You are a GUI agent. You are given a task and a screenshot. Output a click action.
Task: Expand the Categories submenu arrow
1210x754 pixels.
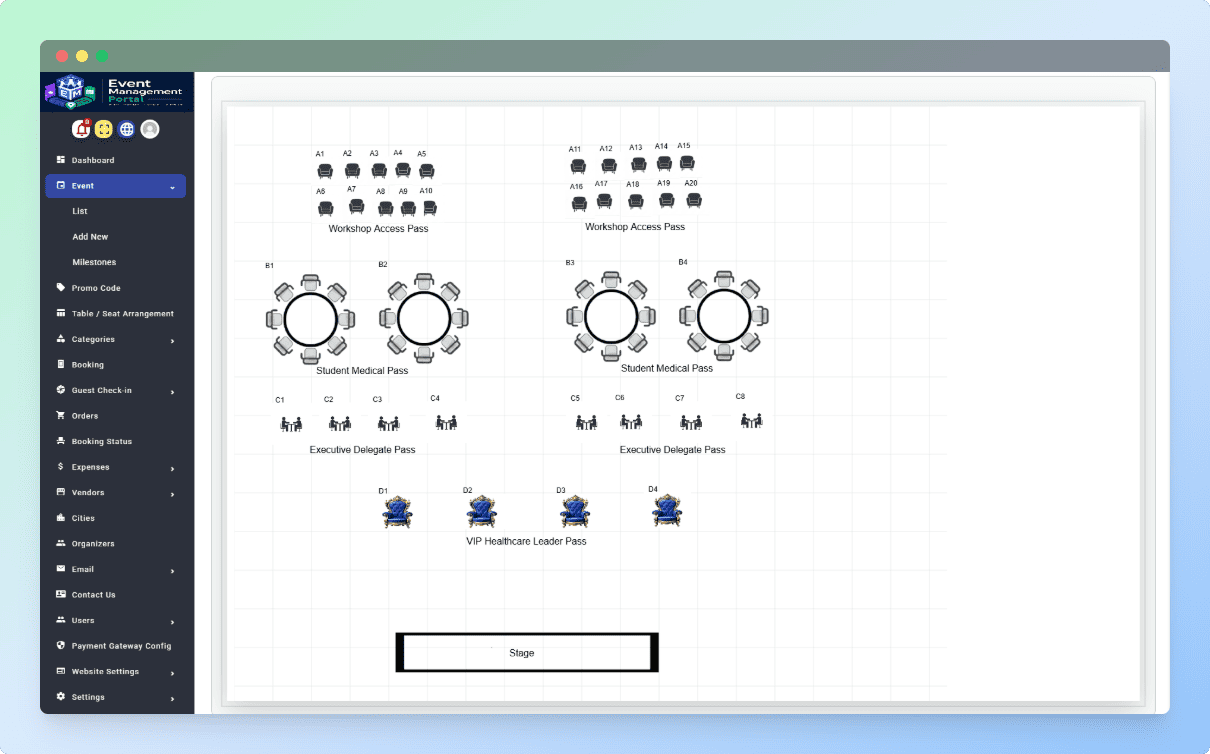click(x=172, y=340)
